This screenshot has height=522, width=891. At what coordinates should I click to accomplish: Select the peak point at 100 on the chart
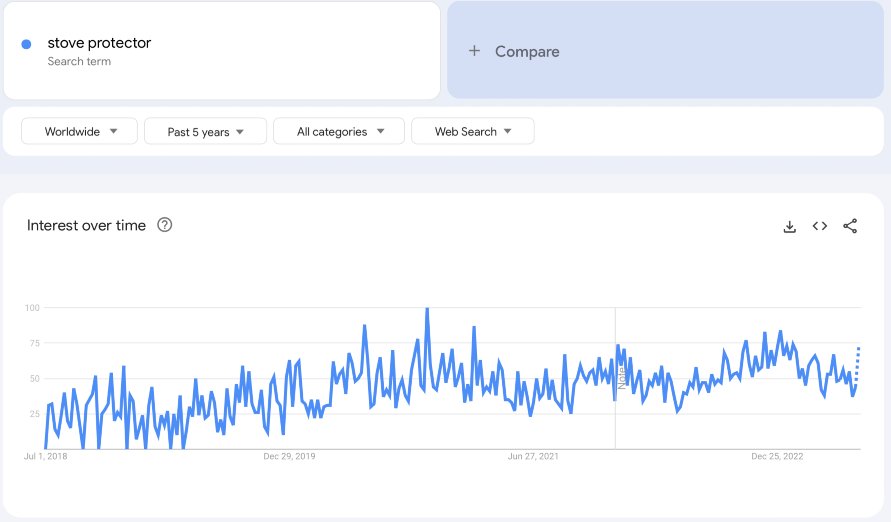427,308
